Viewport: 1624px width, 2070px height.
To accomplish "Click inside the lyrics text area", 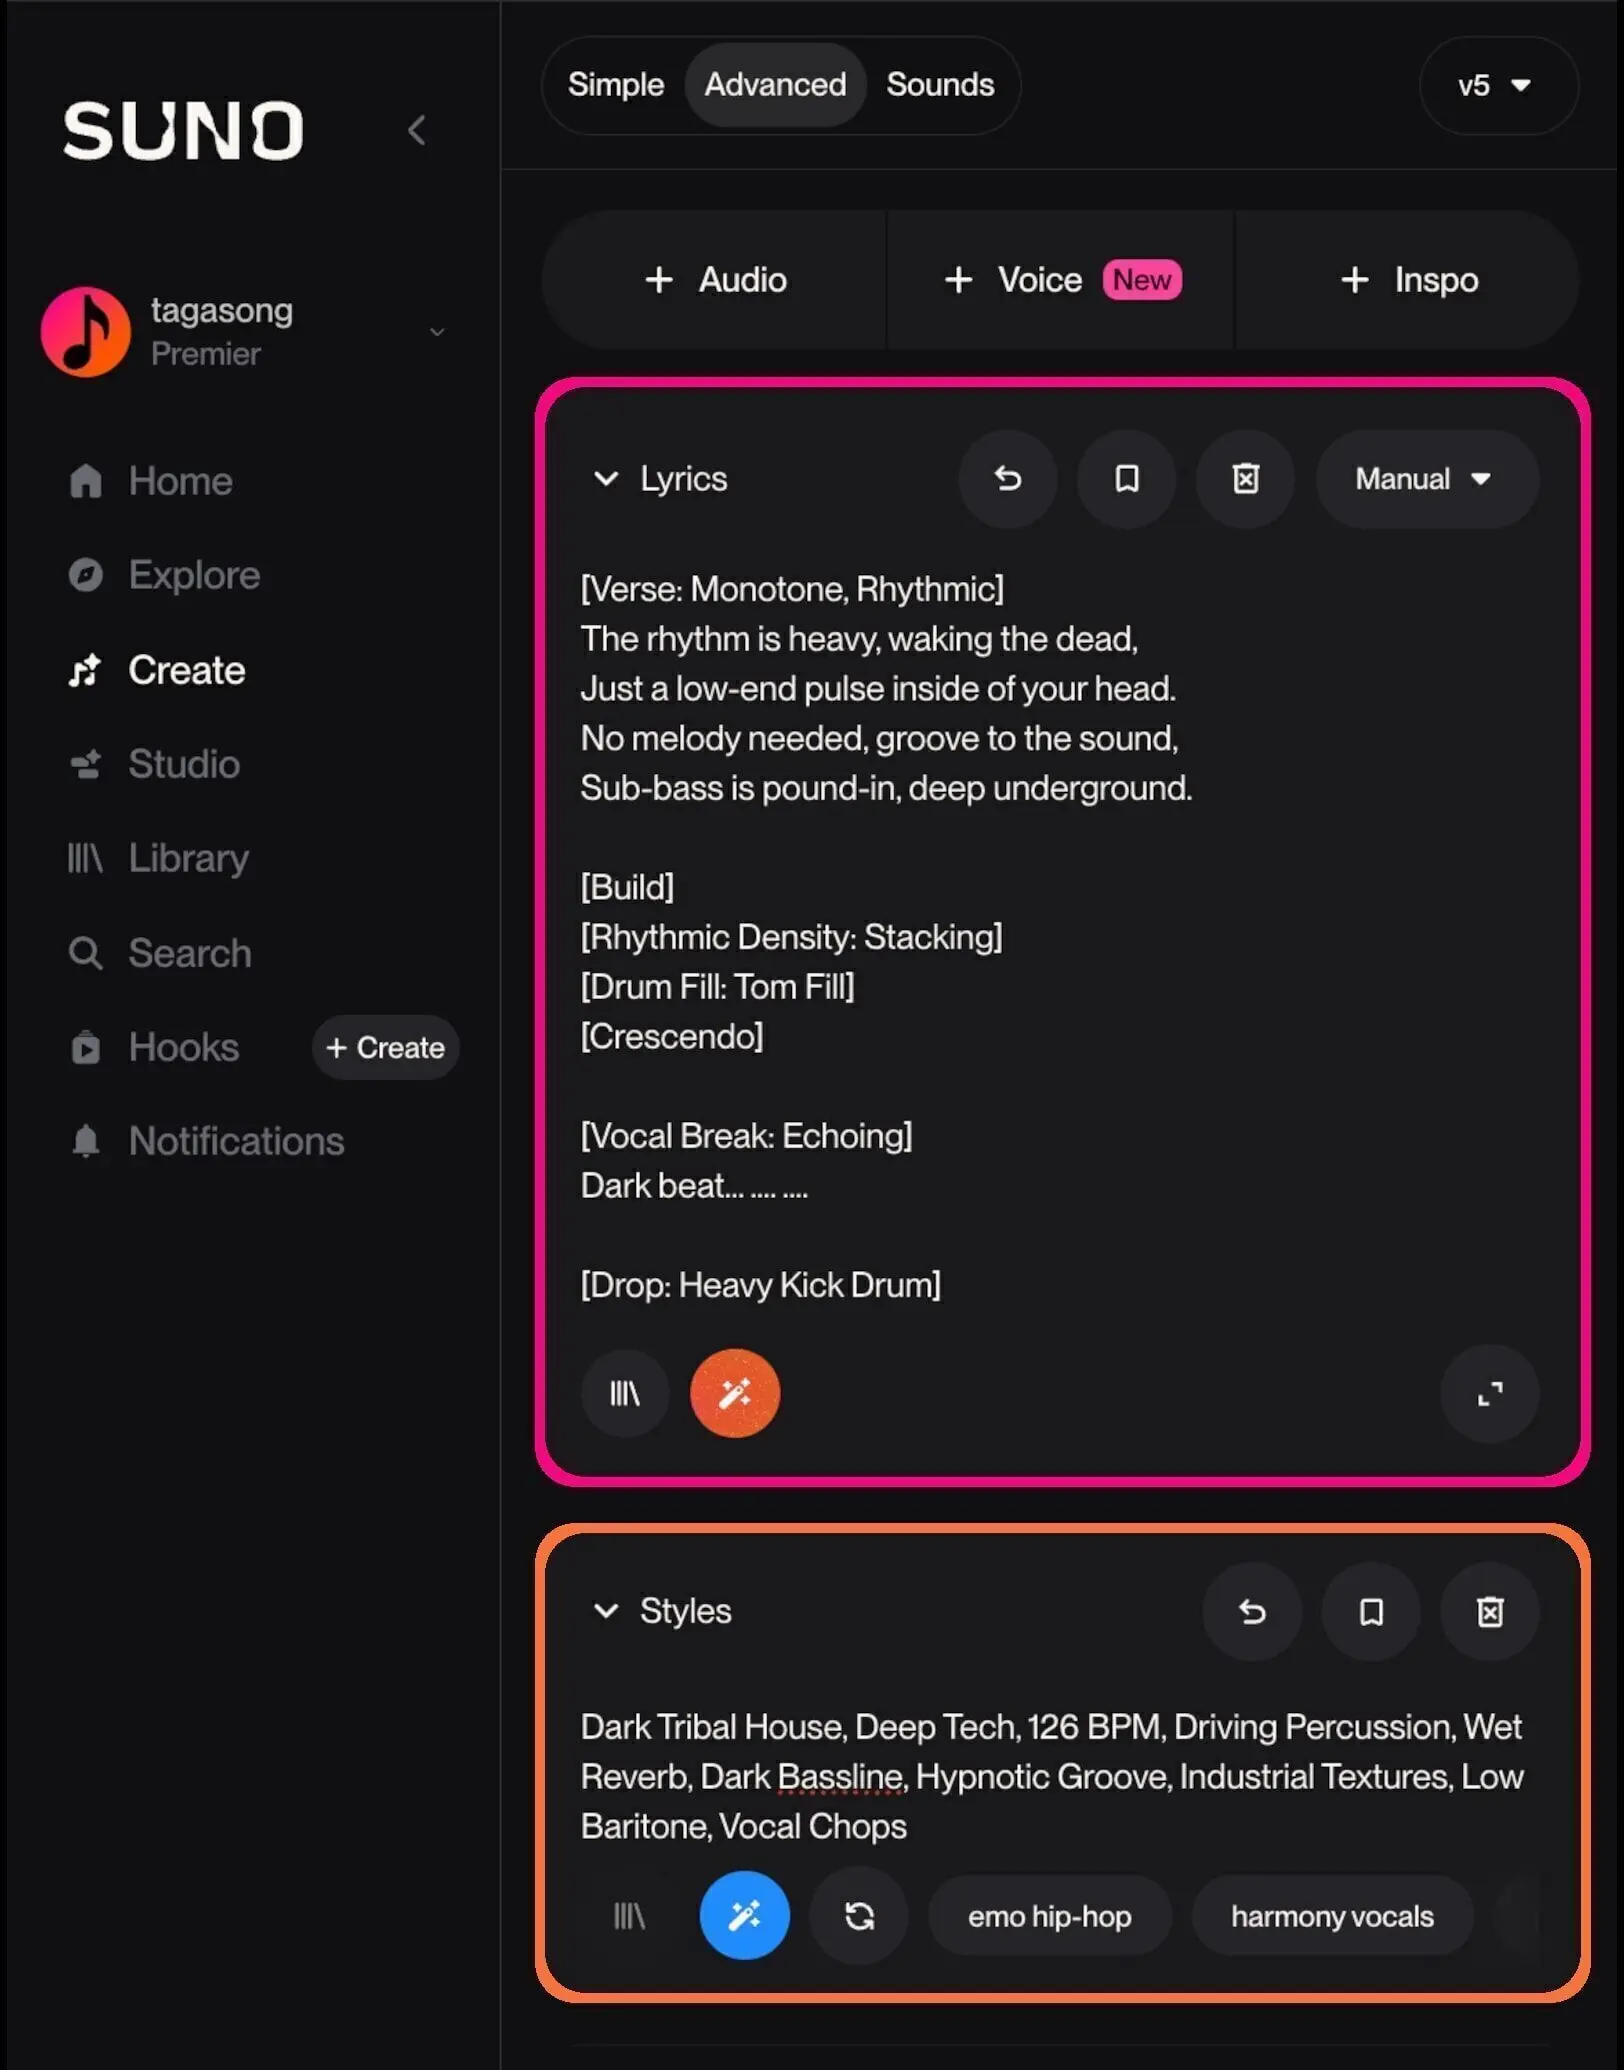I will click(x=1058, y=937).
